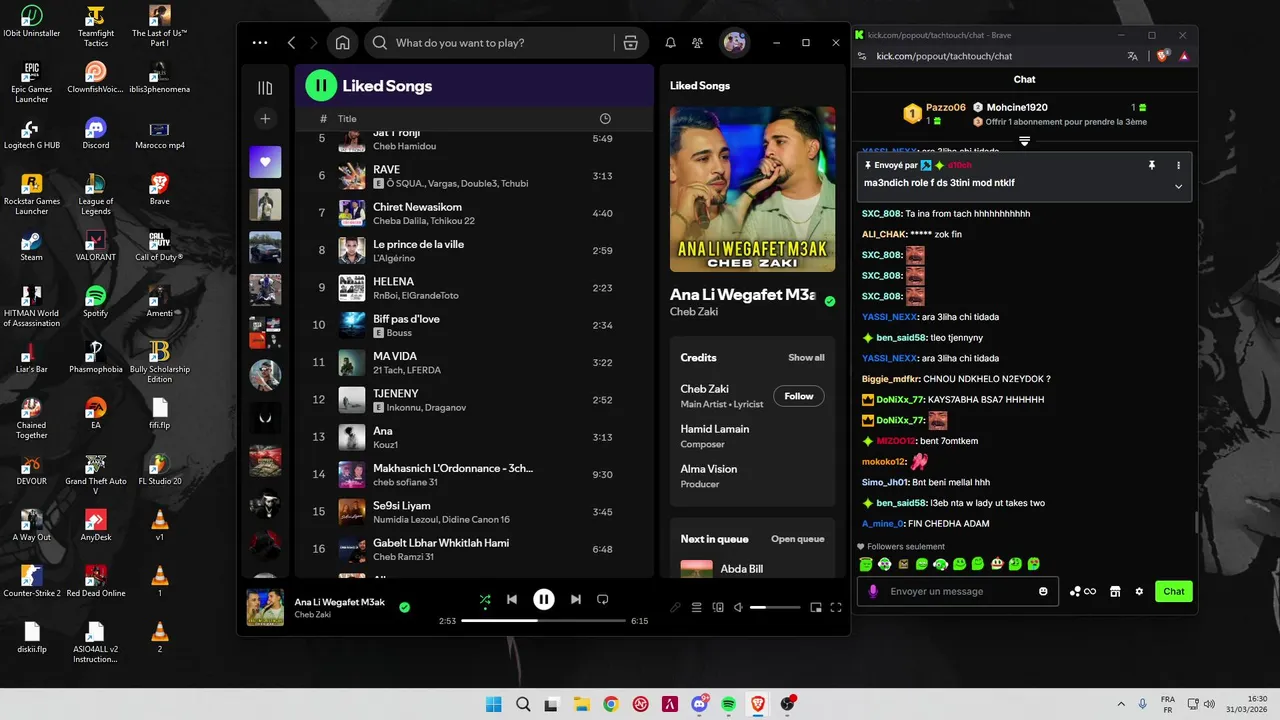Screen dimensions: 1280x720
Task: Toggle the queue view icon in player bar
Action: pos(697,607)
